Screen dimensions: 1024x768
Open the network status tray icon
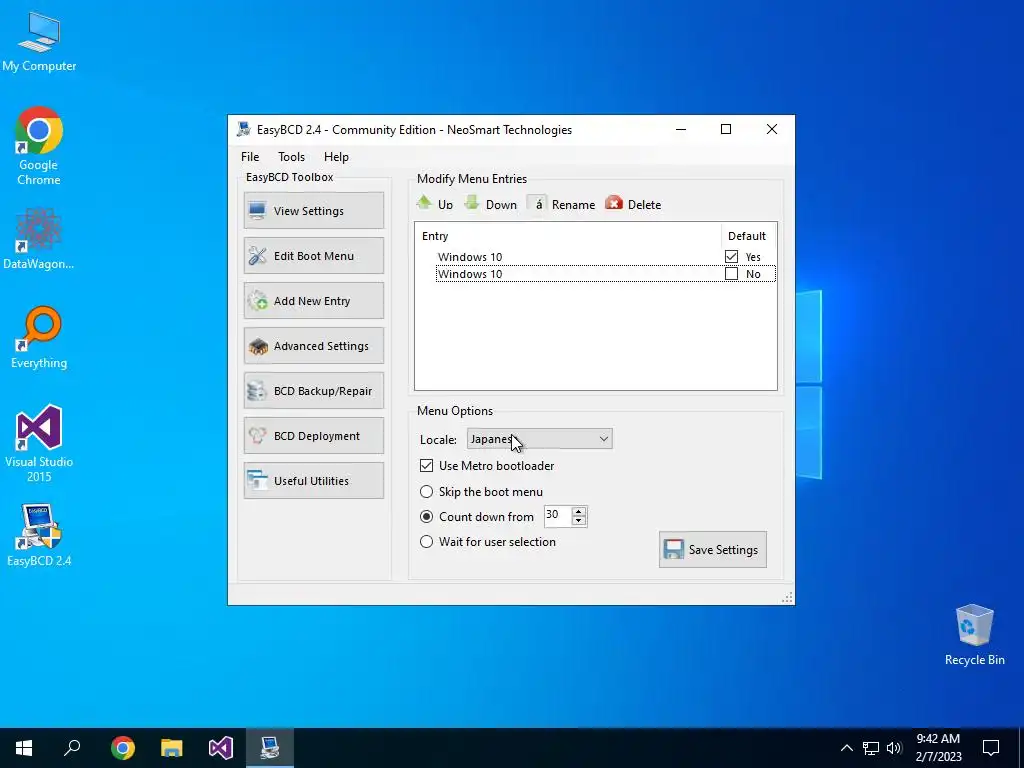(871, 748)
